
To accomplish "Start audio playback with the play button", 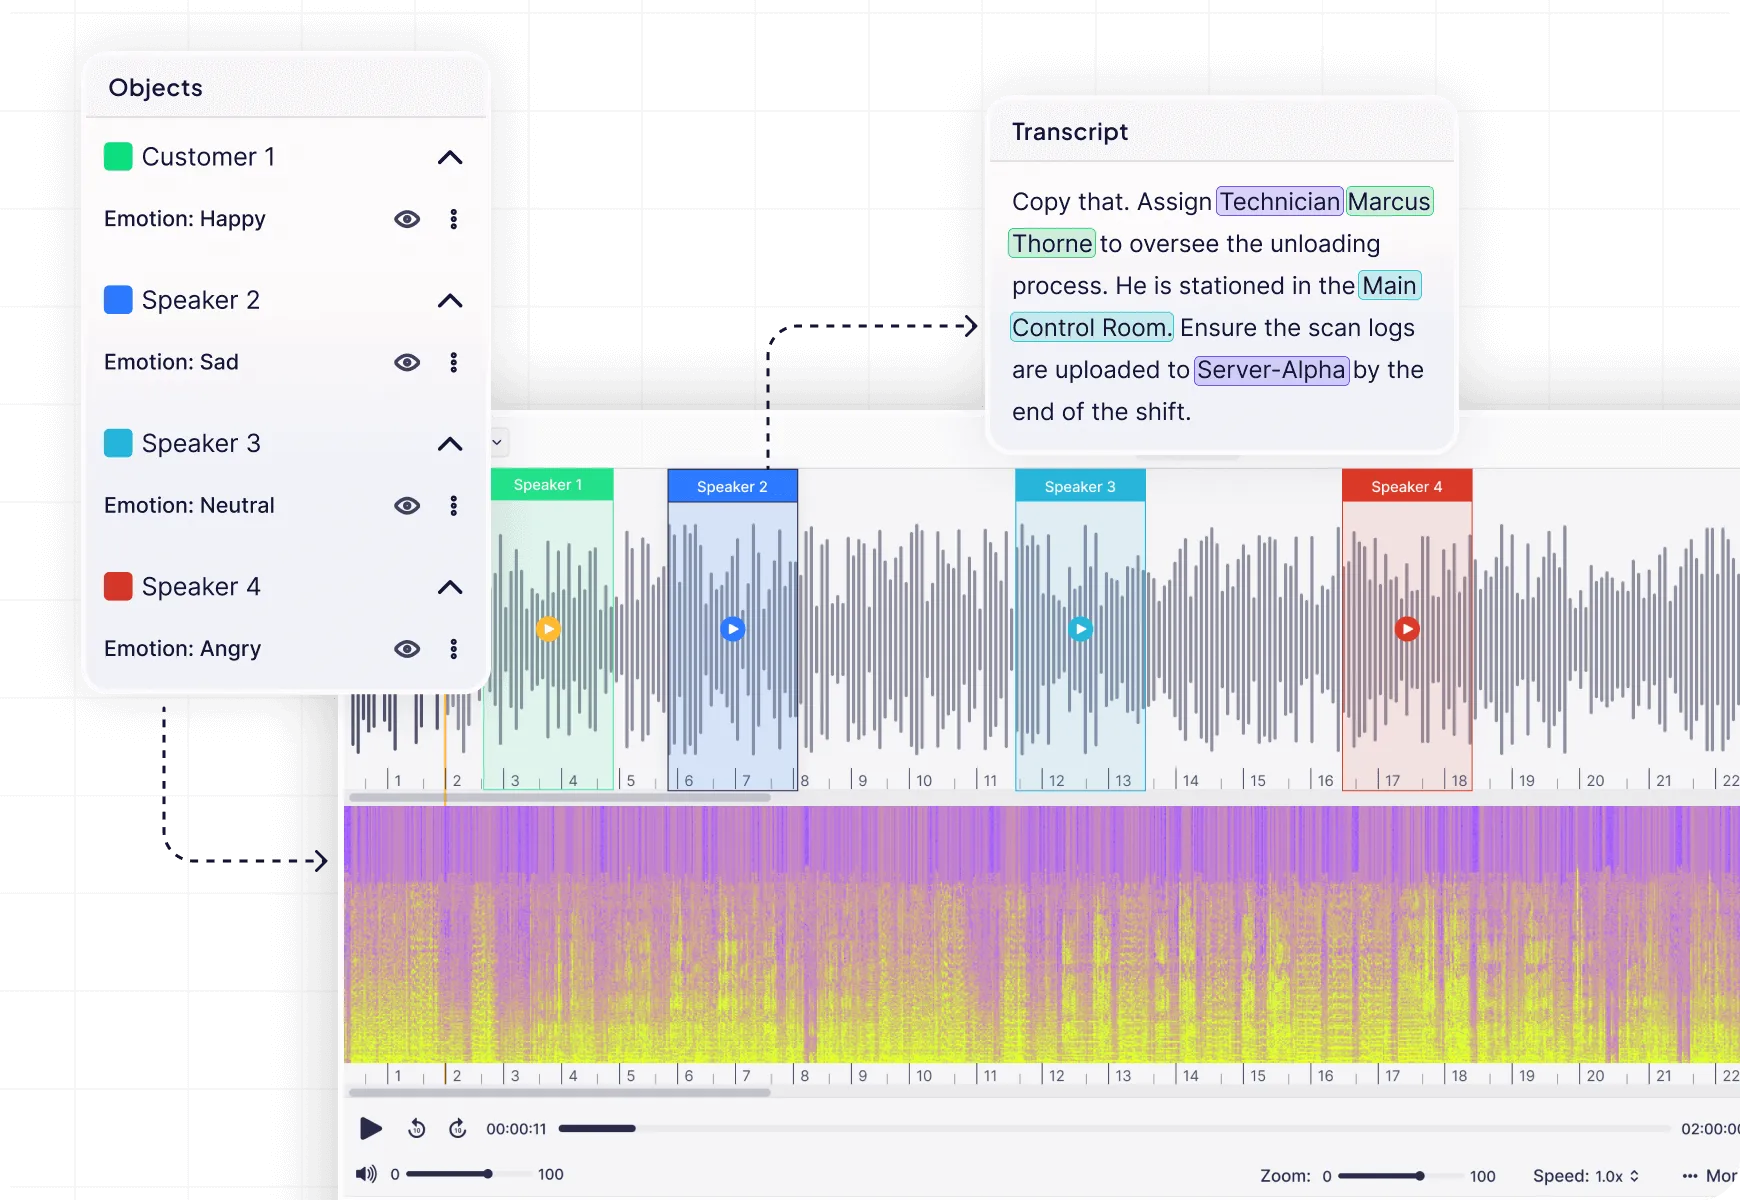I will pyautogui.click(x=371, y=1129).
